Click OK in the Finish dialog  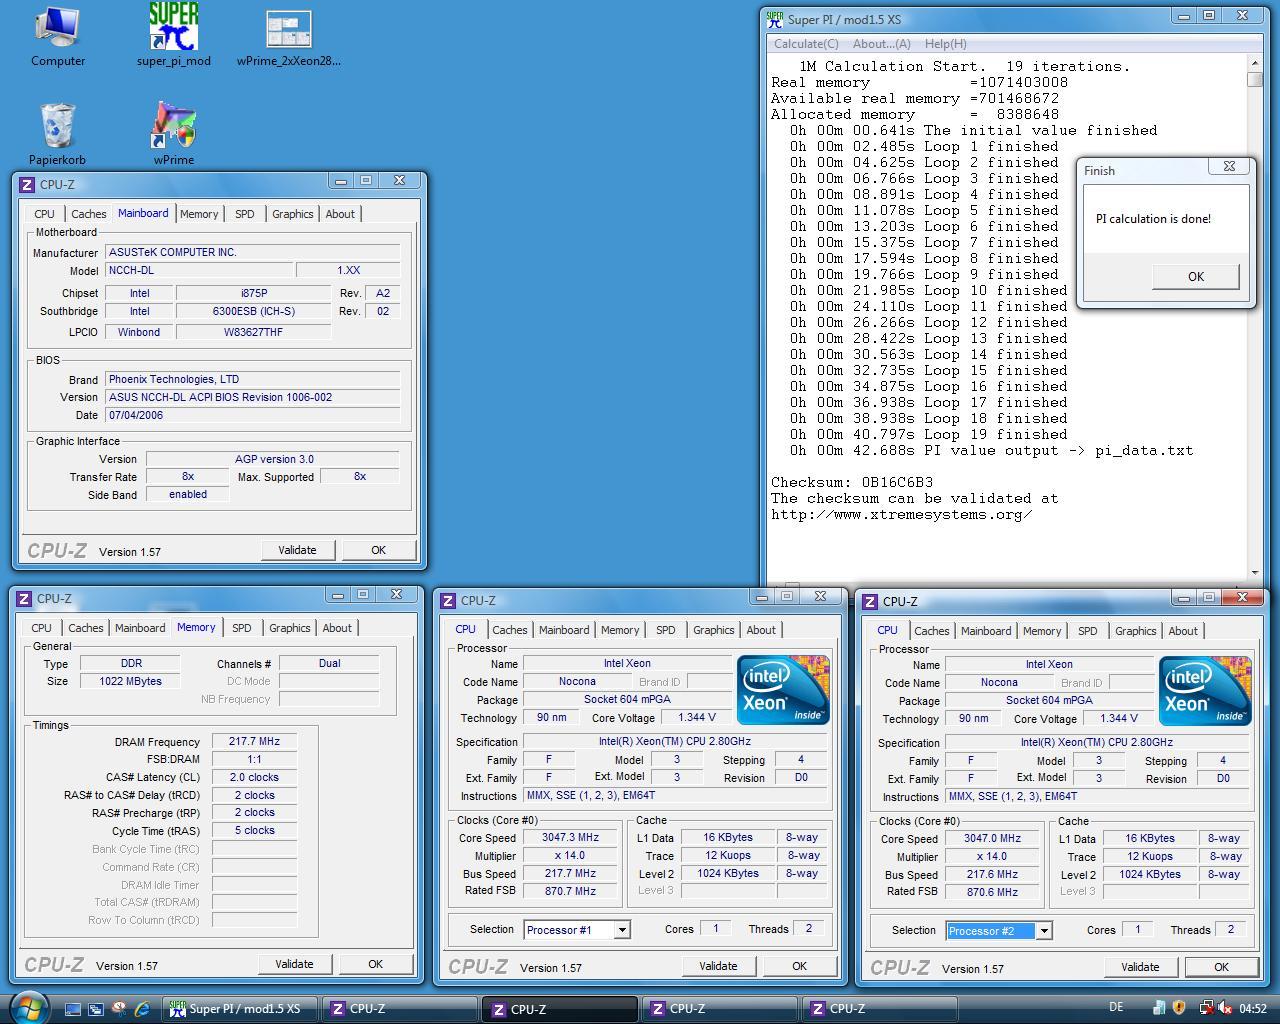[x=1195, y=277]
